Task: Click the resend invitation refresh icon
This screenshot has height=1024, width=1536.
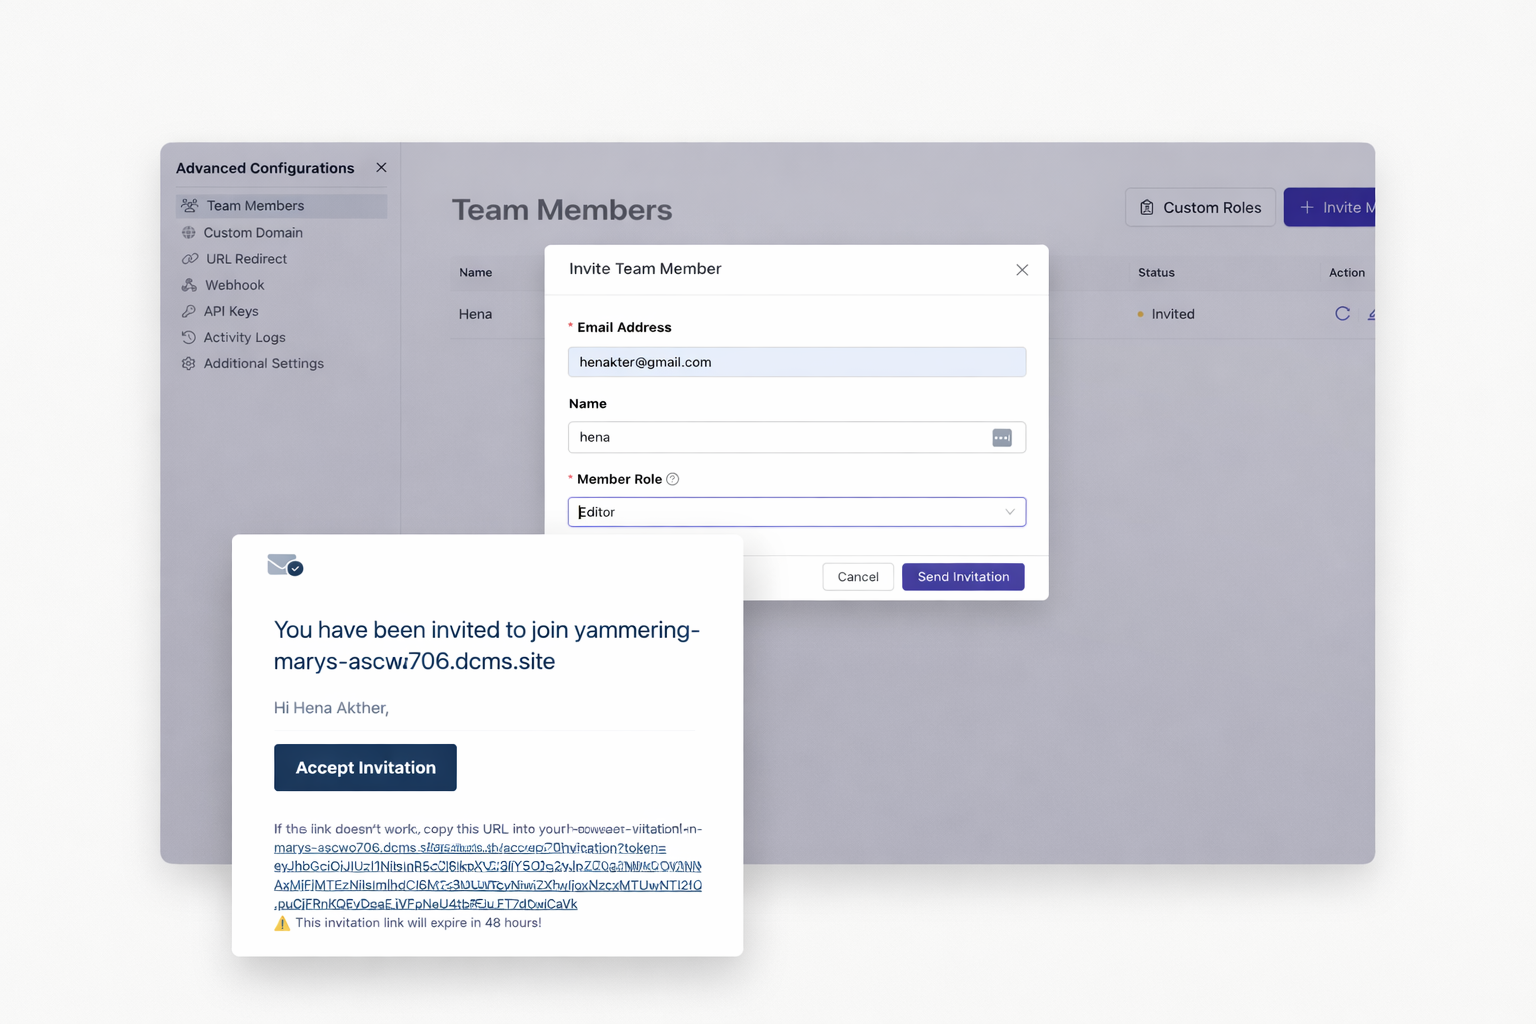Action: pyautogui.click(x=1342, y=314)
